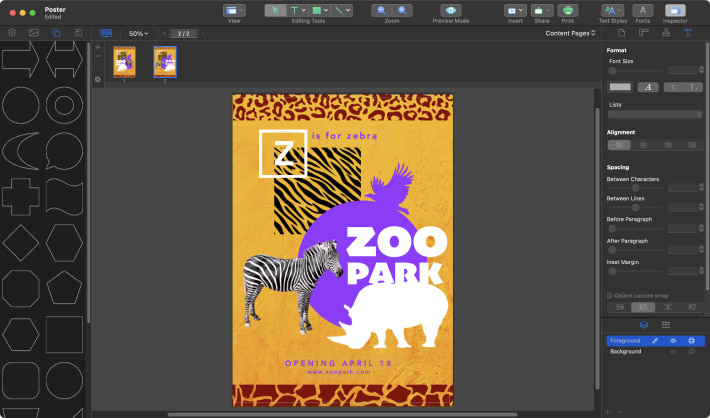This screenshot has height=418, width=710.
Task: Select the Background layer row
Action: (655, 351)
